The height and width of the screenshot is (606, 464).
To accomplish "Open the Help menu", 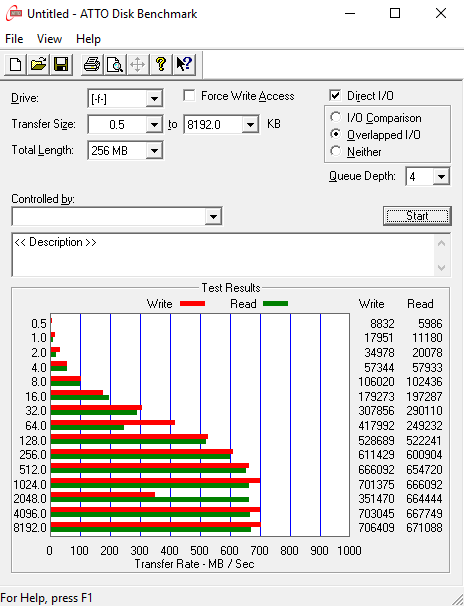I will point(88,39).
